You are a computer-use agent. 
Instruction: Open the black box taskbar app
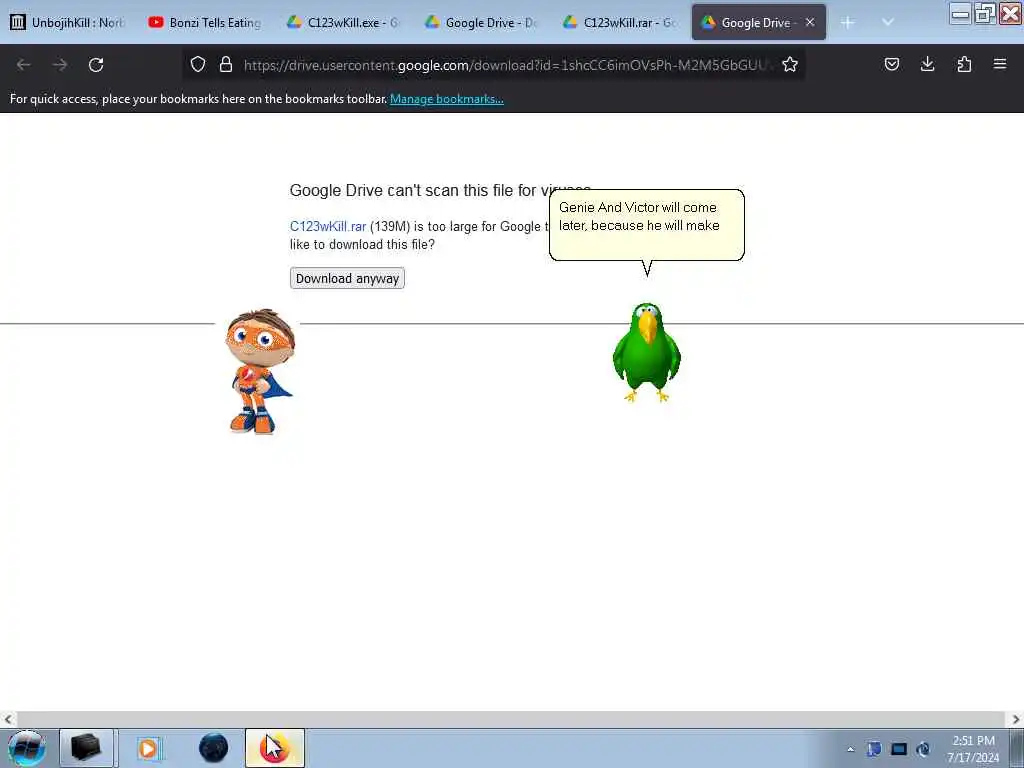86,748
